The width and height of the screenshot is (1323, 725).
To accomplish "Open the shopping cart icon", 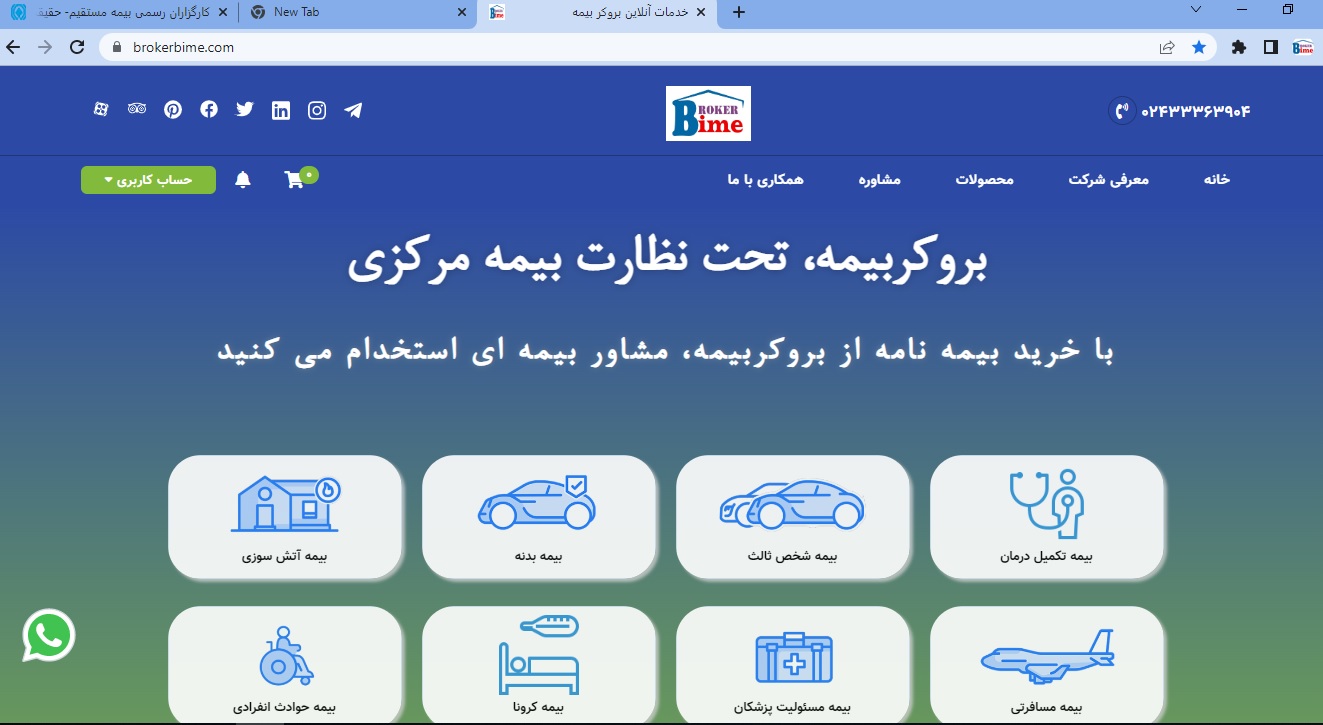I will coord(294,180).
